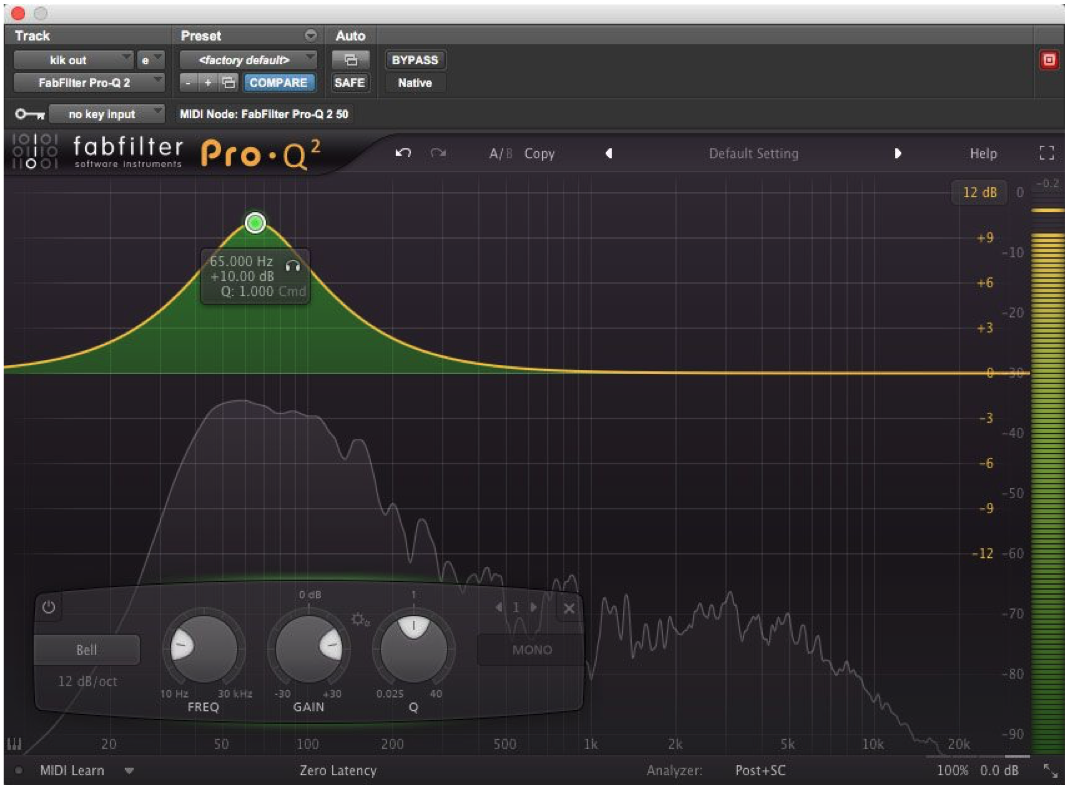Toggle the MONO stereo placement button

pos(532,650)
